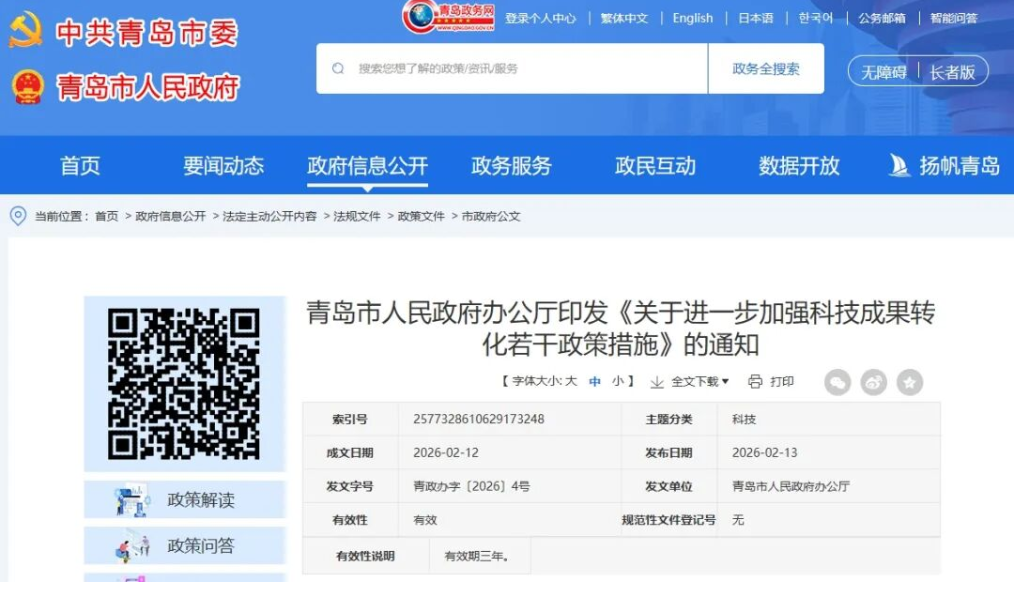Share the notice via Weibo icon

(873, 382)
